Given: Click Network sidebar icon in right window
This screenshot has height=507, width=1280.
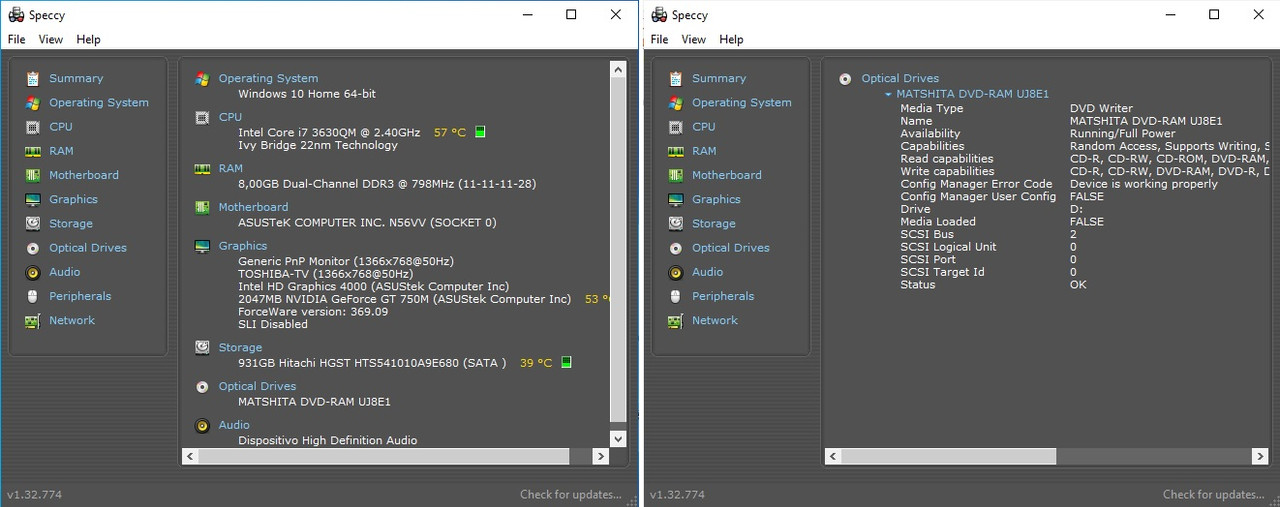Looking at the screenshot, I should [x=676, y=320].
